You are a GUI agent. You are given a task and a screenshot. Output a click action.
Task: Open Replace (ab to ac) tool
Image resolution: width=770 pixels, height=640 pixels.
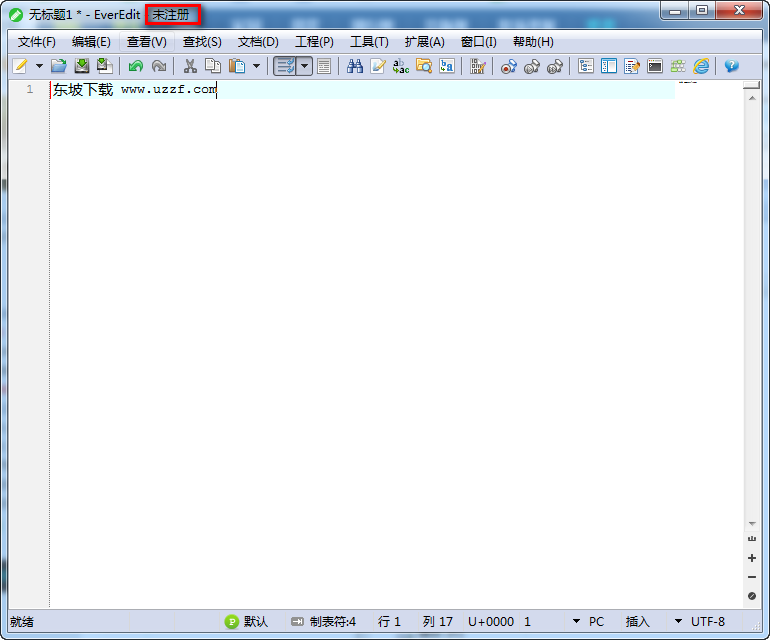401,66
